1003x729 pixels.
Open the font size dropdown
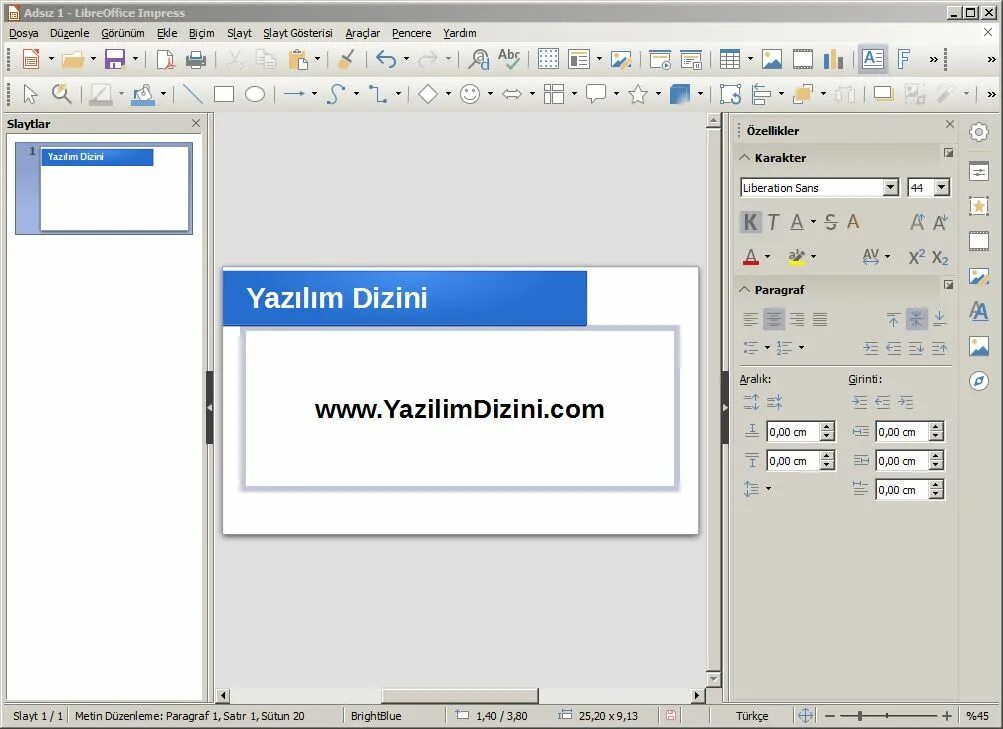(942, 187)
